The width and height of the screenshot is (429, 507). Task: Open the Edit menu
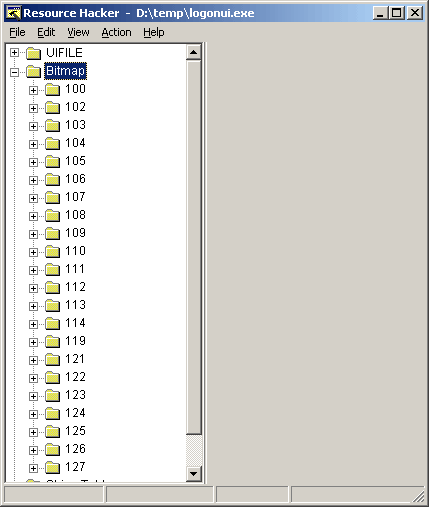[46, 32]
